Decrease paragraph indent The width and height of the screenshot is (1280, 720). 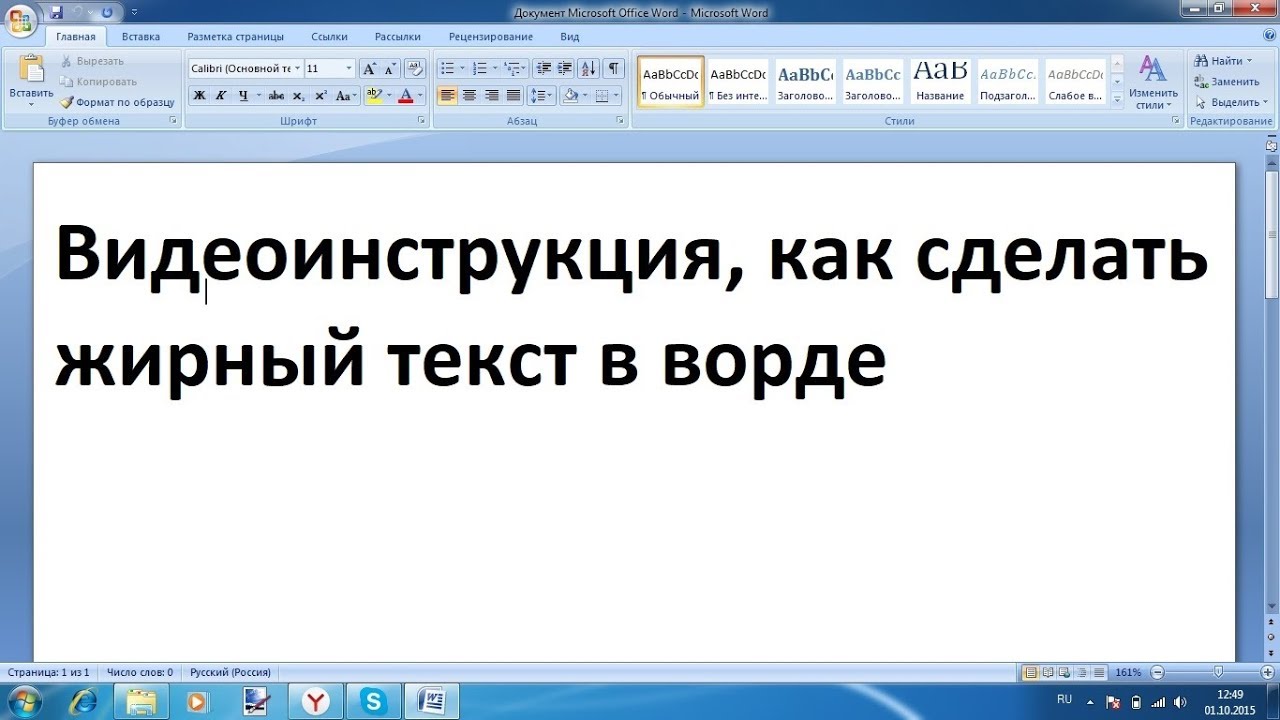[x=544, y=69]
